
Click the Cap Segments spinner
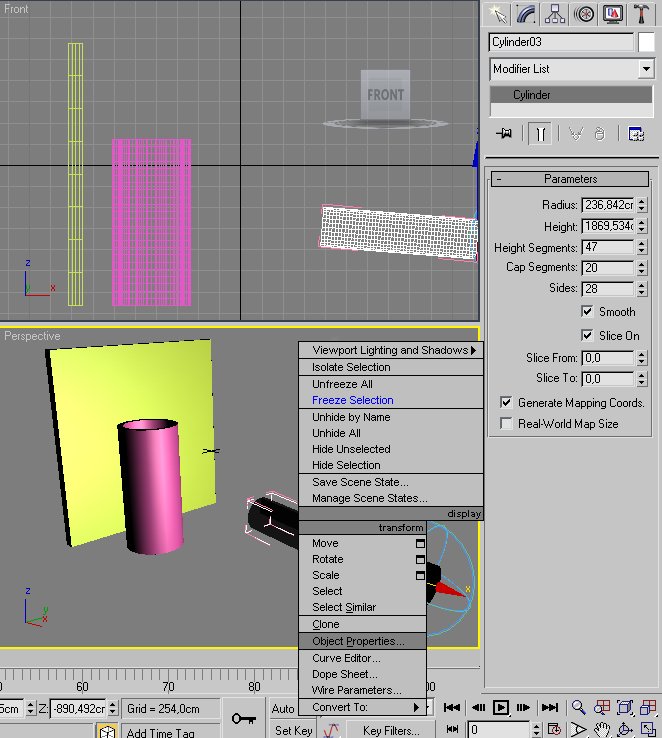(642, 267)
